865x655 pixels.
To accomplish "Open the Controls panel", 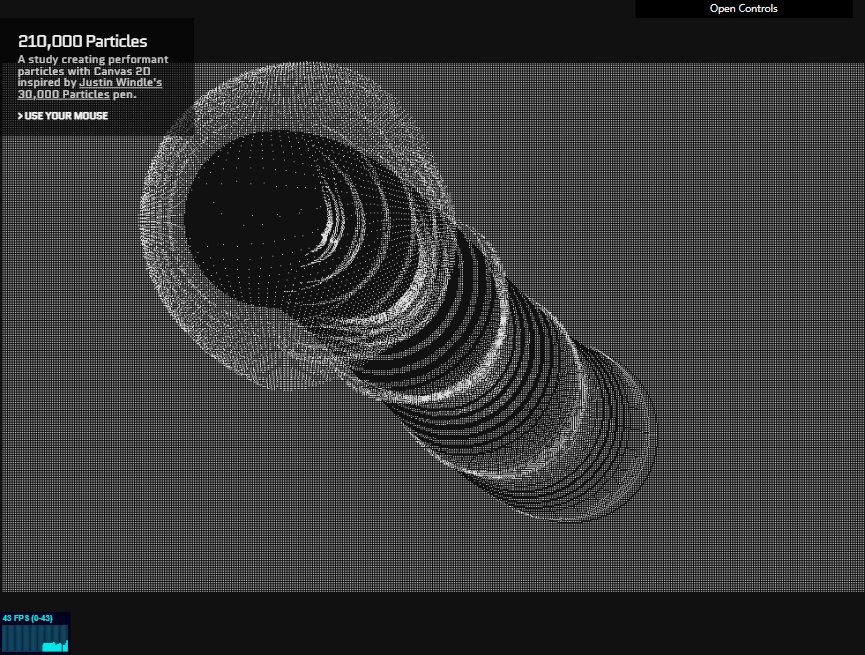I will 744,8.
